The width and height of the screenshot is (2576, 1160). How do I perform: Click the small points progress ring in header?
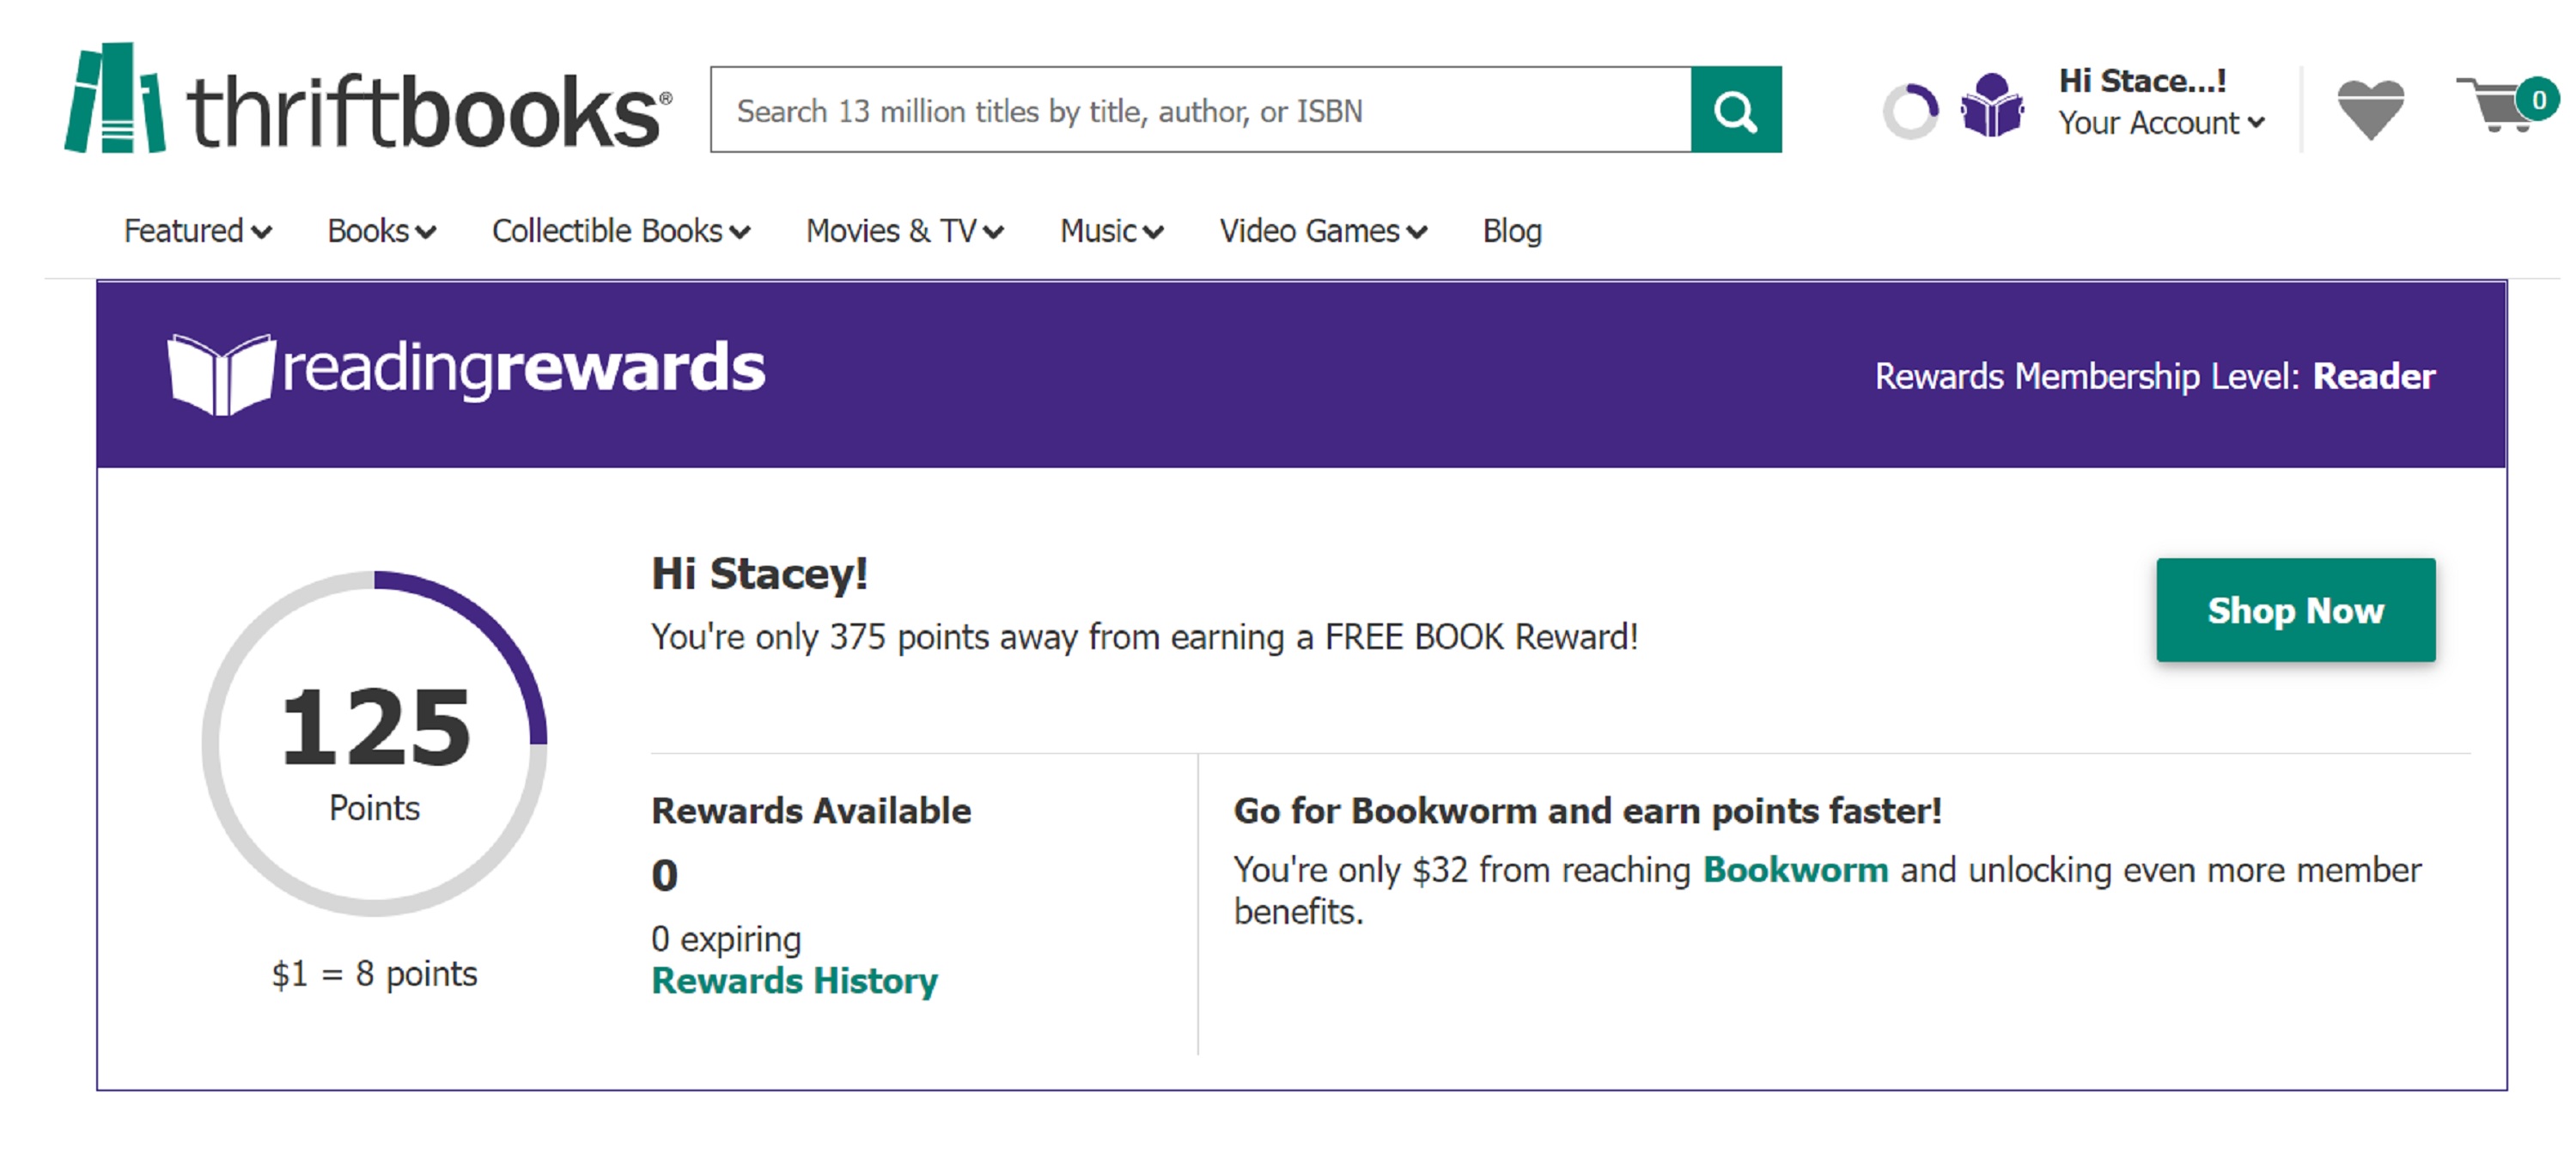coord(1911,111)
